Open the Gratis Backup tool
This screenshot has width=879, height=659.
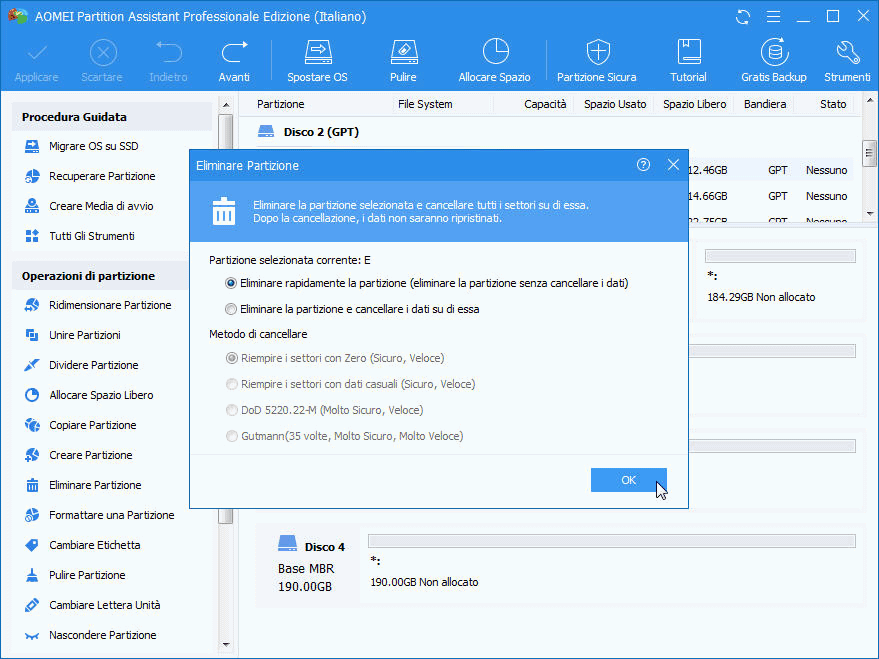[x=774, y=61]
